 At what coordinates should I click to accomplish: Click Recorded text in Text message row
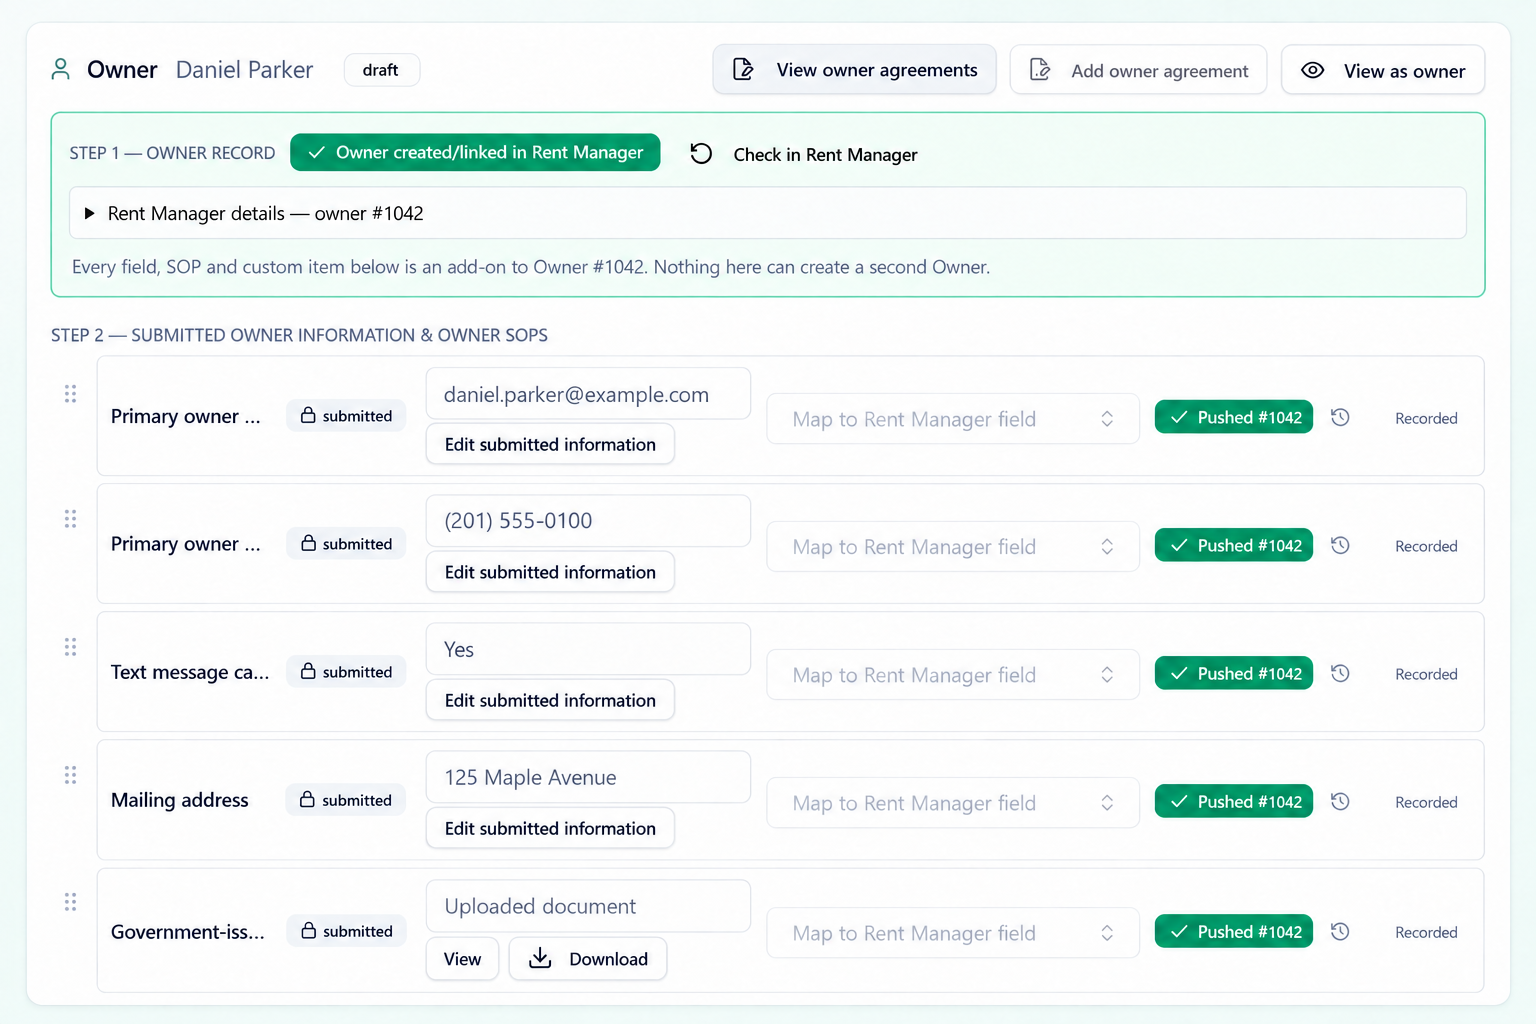(x=1426, y=674)
